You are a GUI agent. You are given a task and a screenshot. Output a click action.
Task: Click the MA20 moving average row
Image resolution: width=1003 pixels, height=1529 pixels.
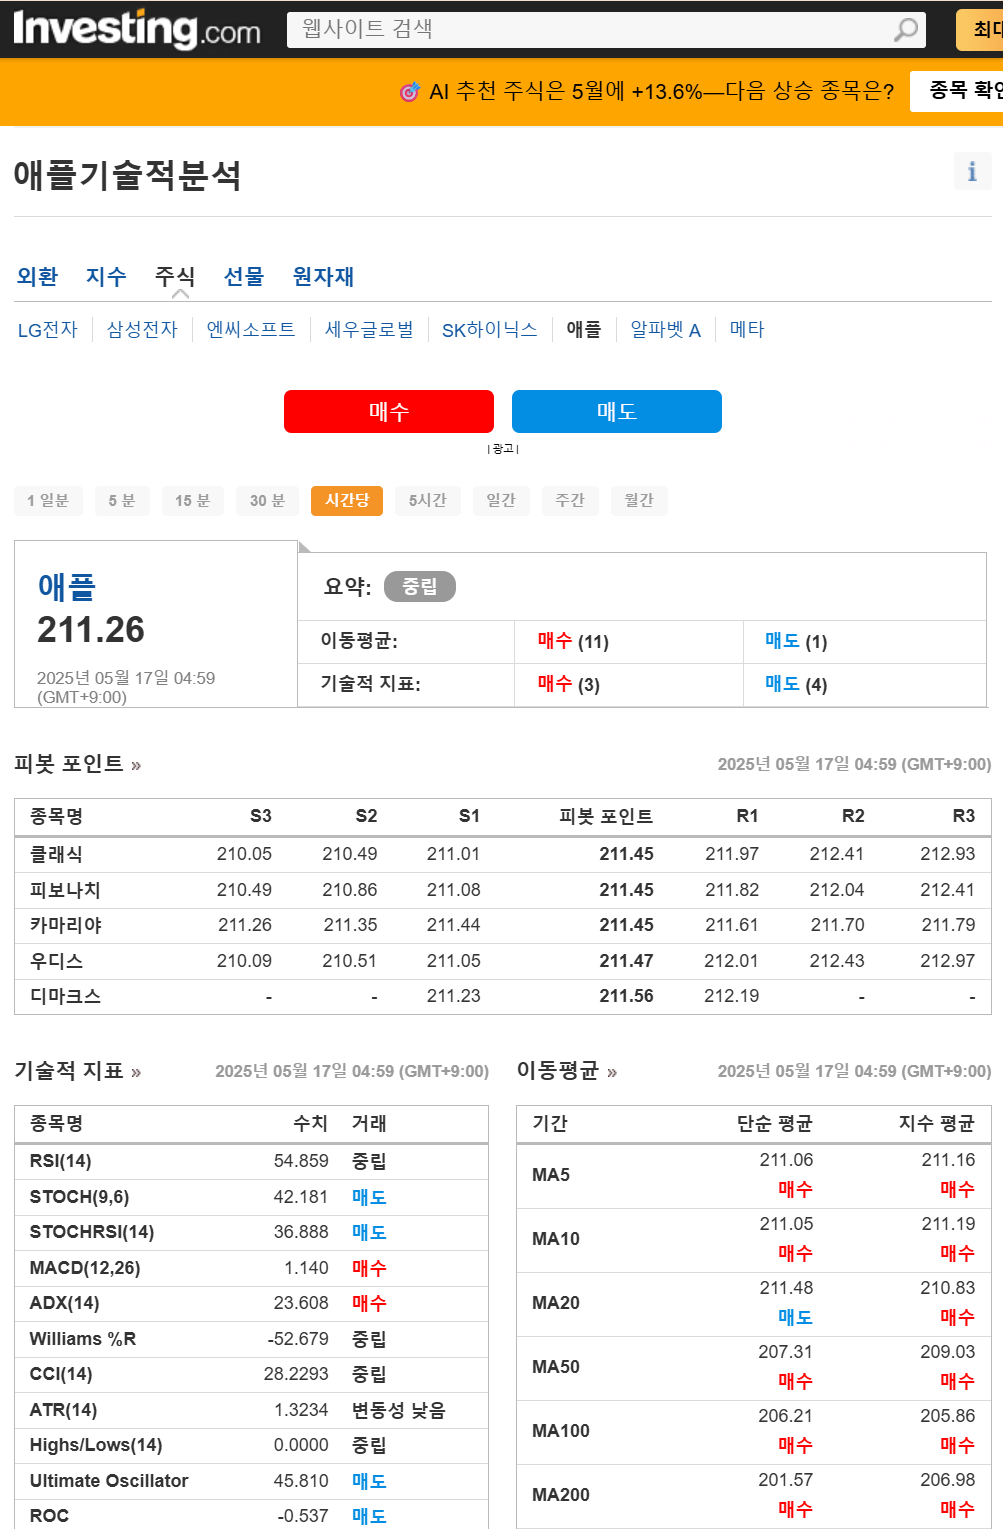754,1303
